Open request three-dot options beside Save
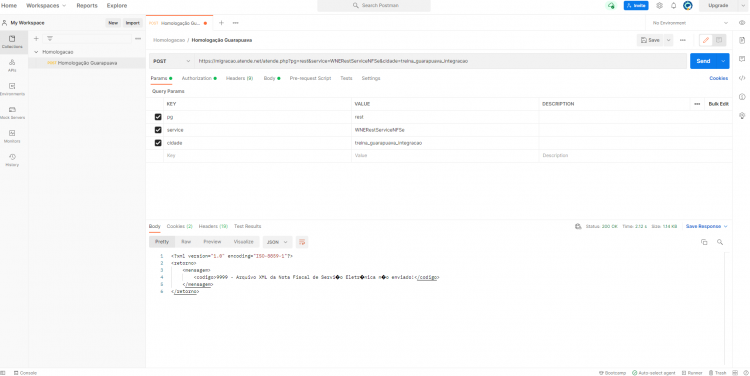Viewport: 750px width, 376px height. (x=683, y=40)
